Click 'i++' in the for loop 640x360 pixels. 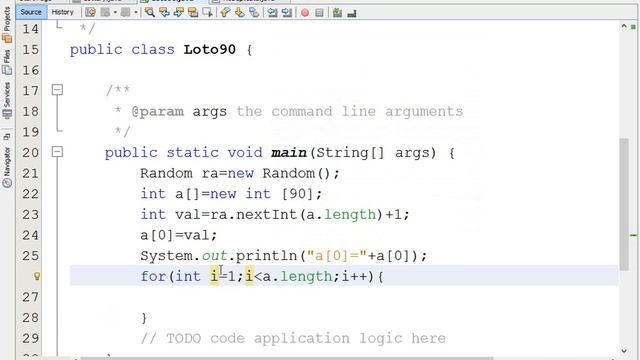pos(355,276)
